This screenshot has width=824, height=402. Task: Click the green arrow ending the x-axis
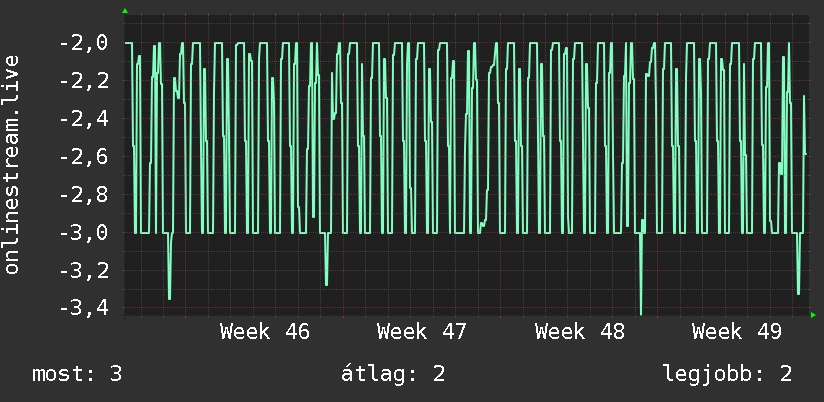813,315
